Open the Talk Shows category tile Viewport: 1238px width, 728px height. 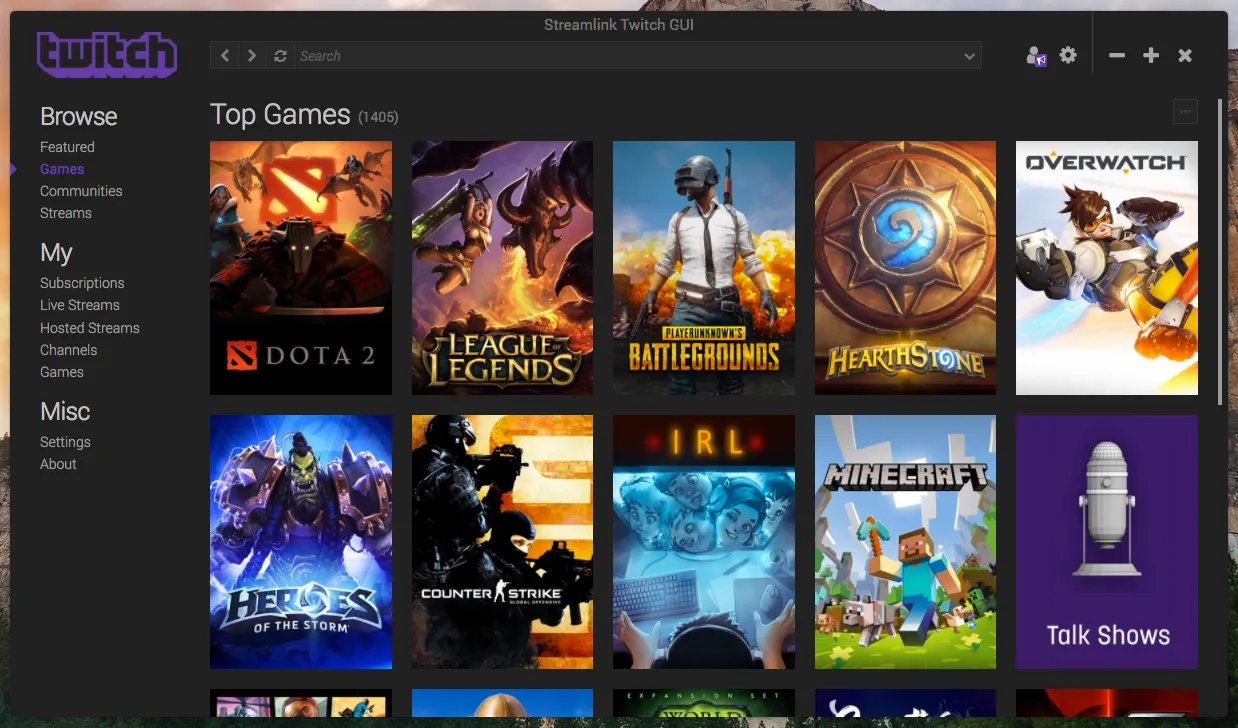[1107, 542]
